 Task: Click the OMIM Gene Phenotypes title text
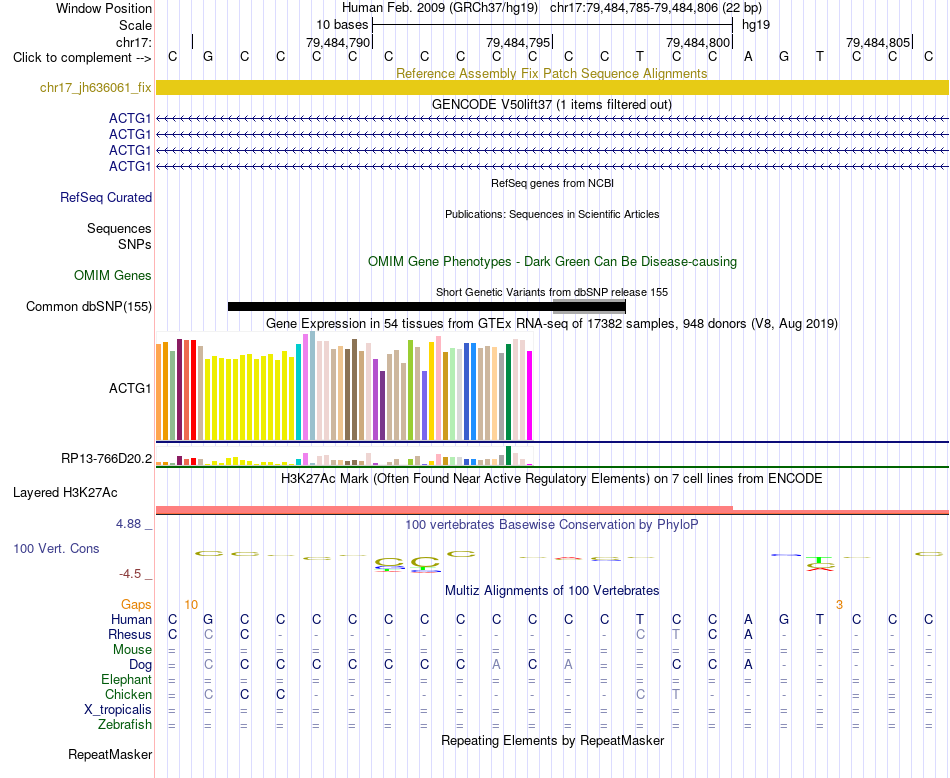click(x=553, y=262)
